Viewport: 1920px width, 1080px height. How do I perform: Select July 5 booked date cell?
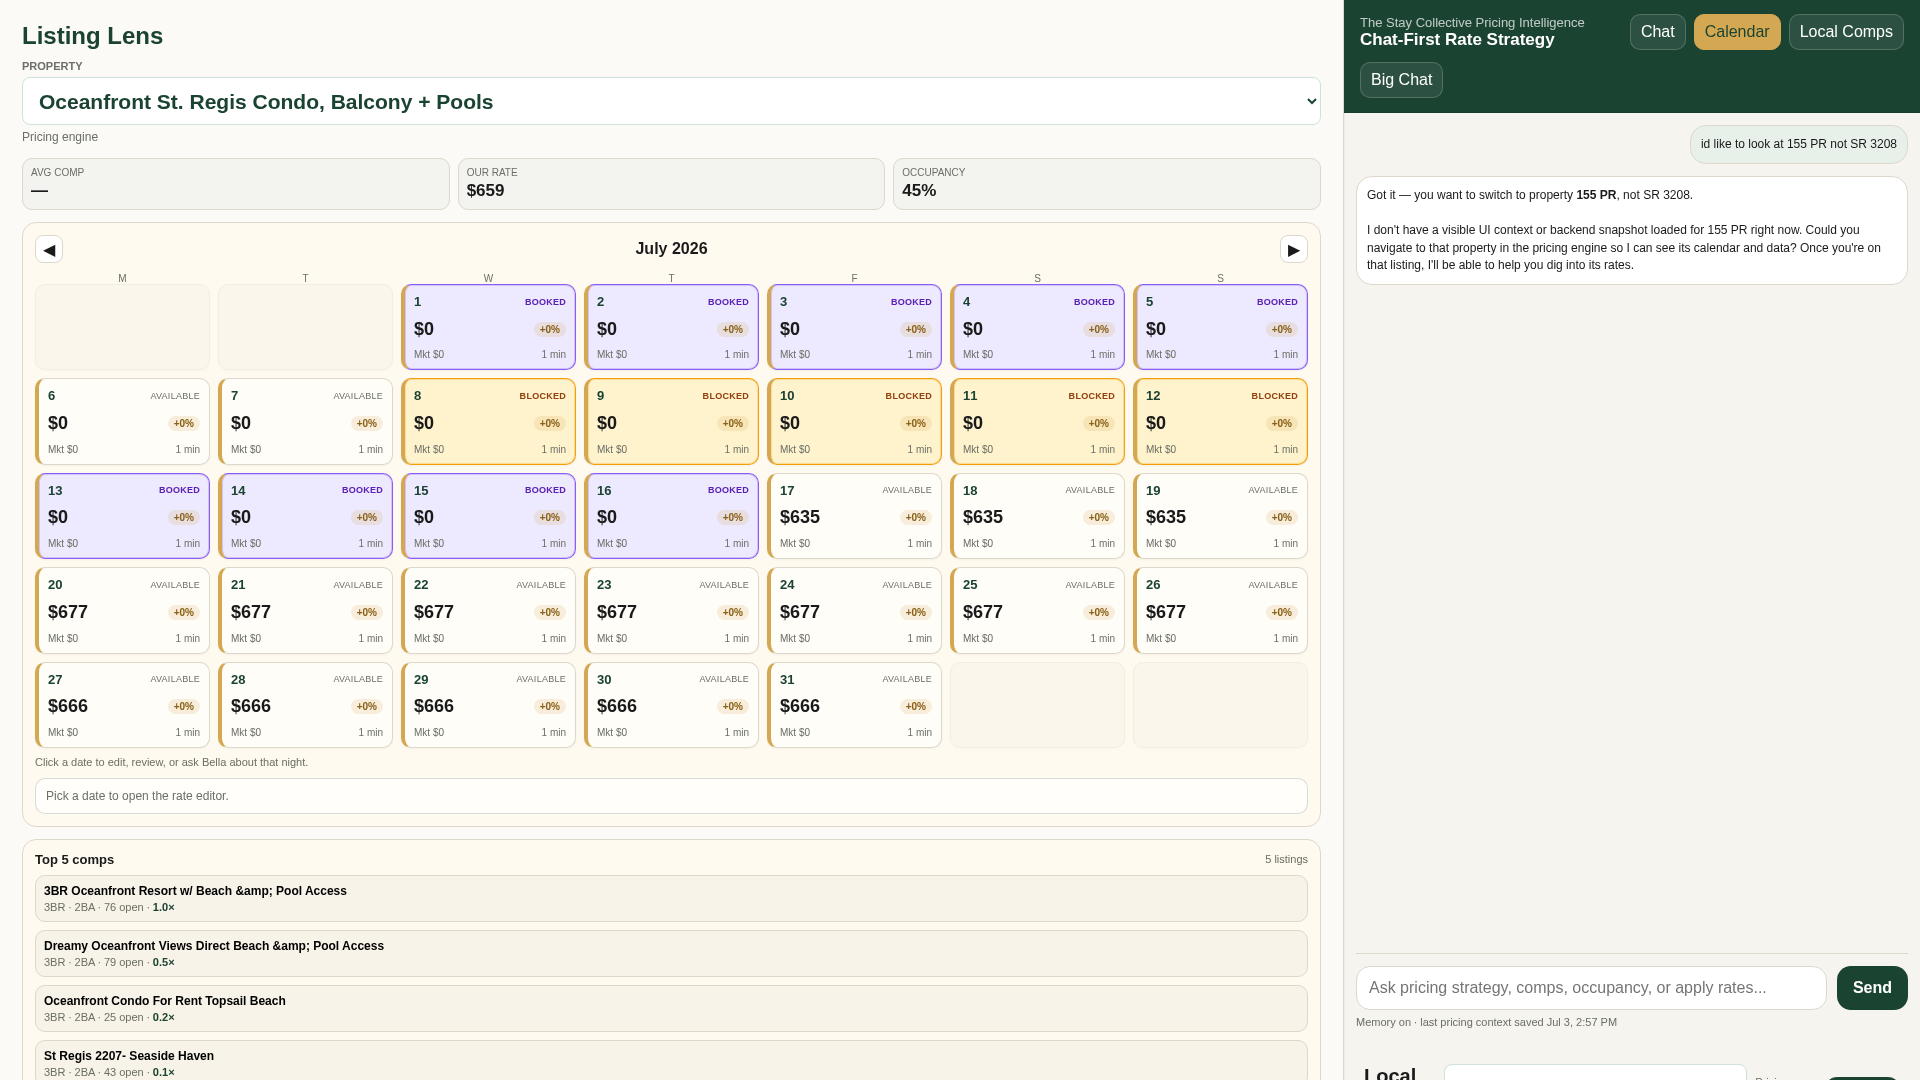tap(1220, 327)
